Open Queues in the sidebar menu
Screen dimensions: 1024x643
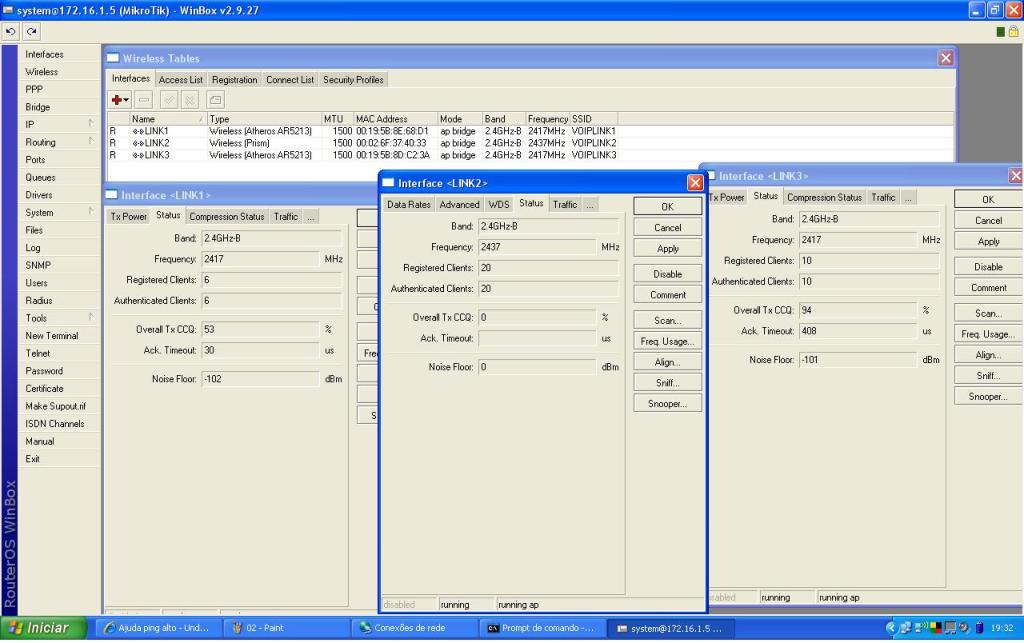[40, 177]
